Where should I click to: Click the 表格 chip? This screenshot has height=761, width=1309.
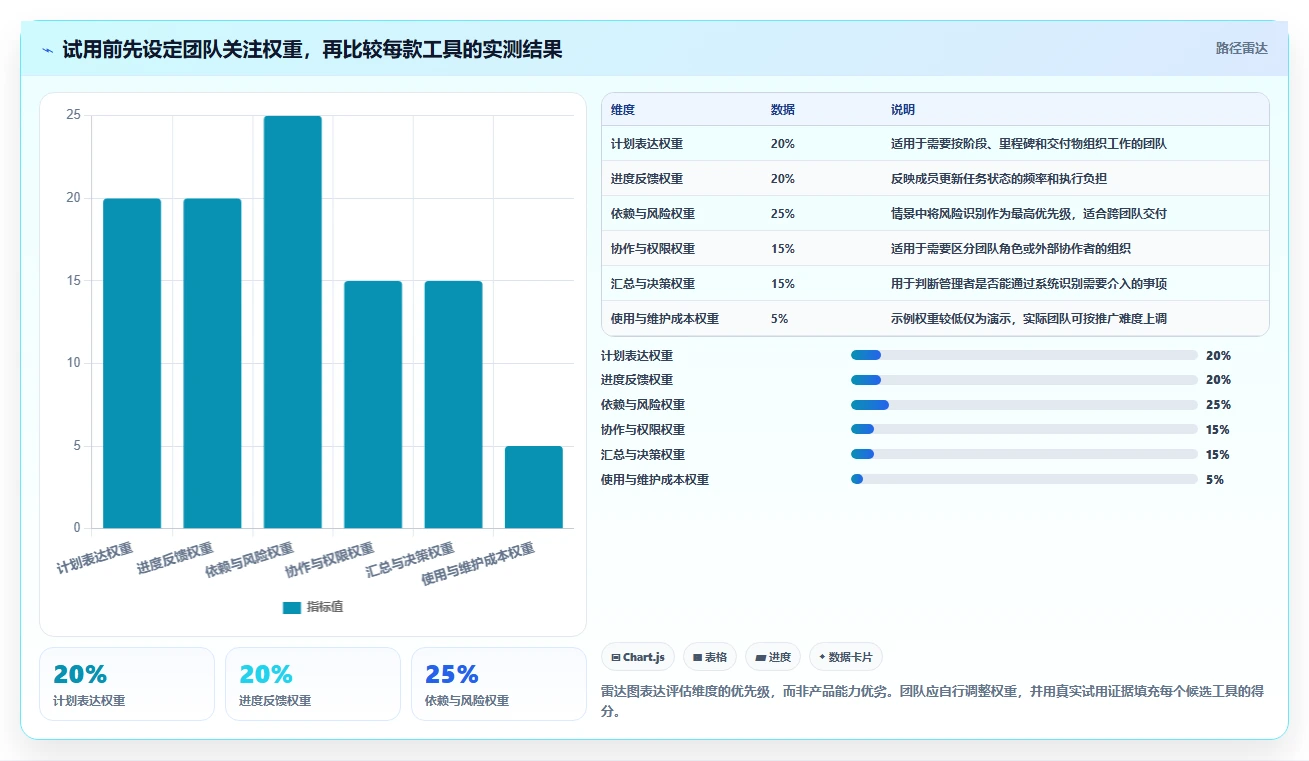(709, 657)
